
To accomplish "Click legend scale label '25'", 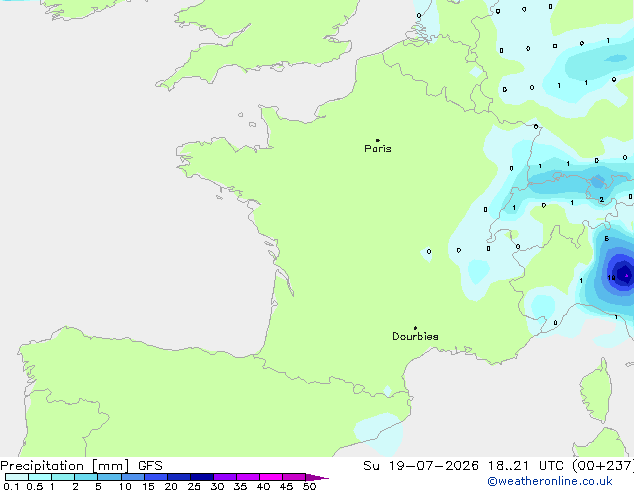I will click(194, 486).
